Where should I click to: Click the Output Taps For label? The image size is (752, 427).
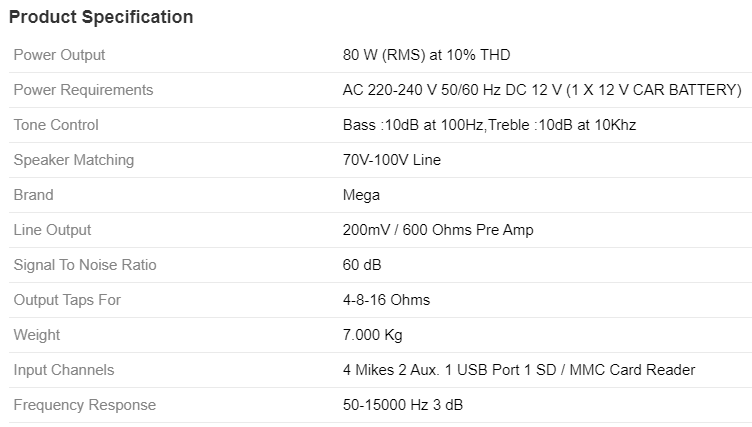coord(67,300)
